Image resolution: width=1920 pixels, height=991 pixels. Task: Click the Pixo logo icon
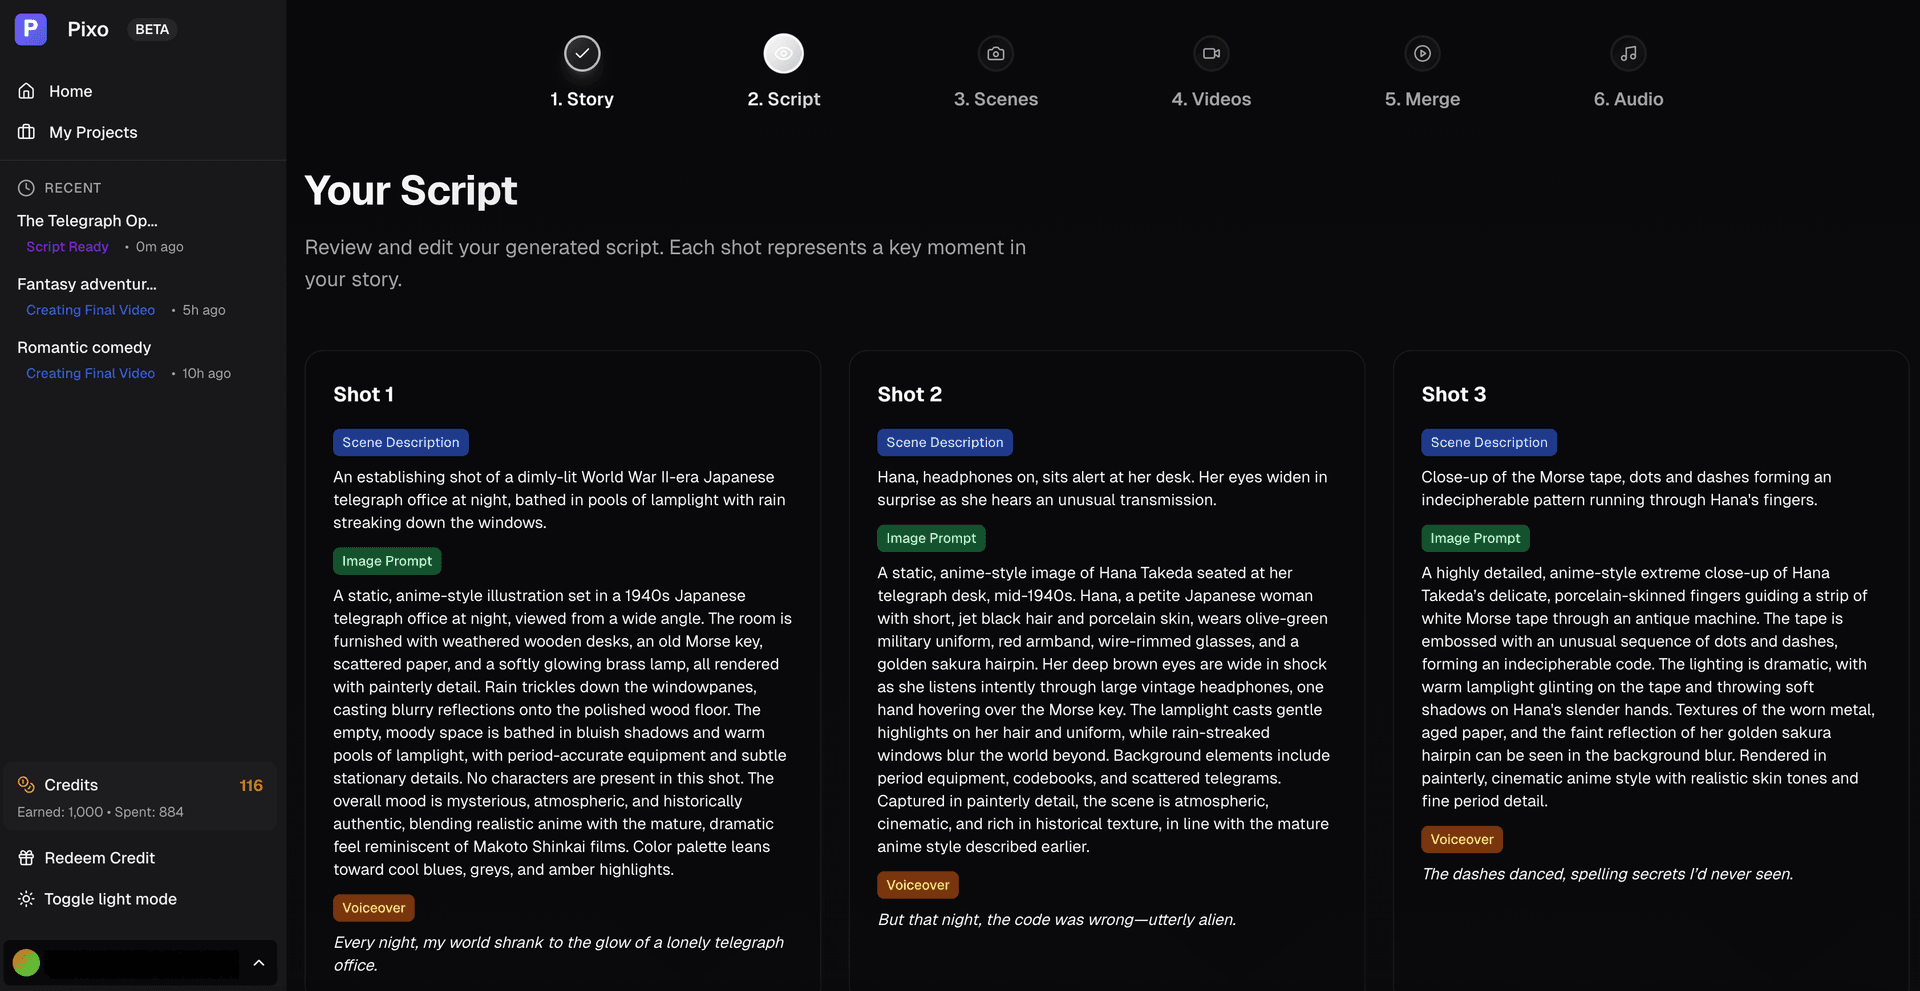(x=31, y=29)
